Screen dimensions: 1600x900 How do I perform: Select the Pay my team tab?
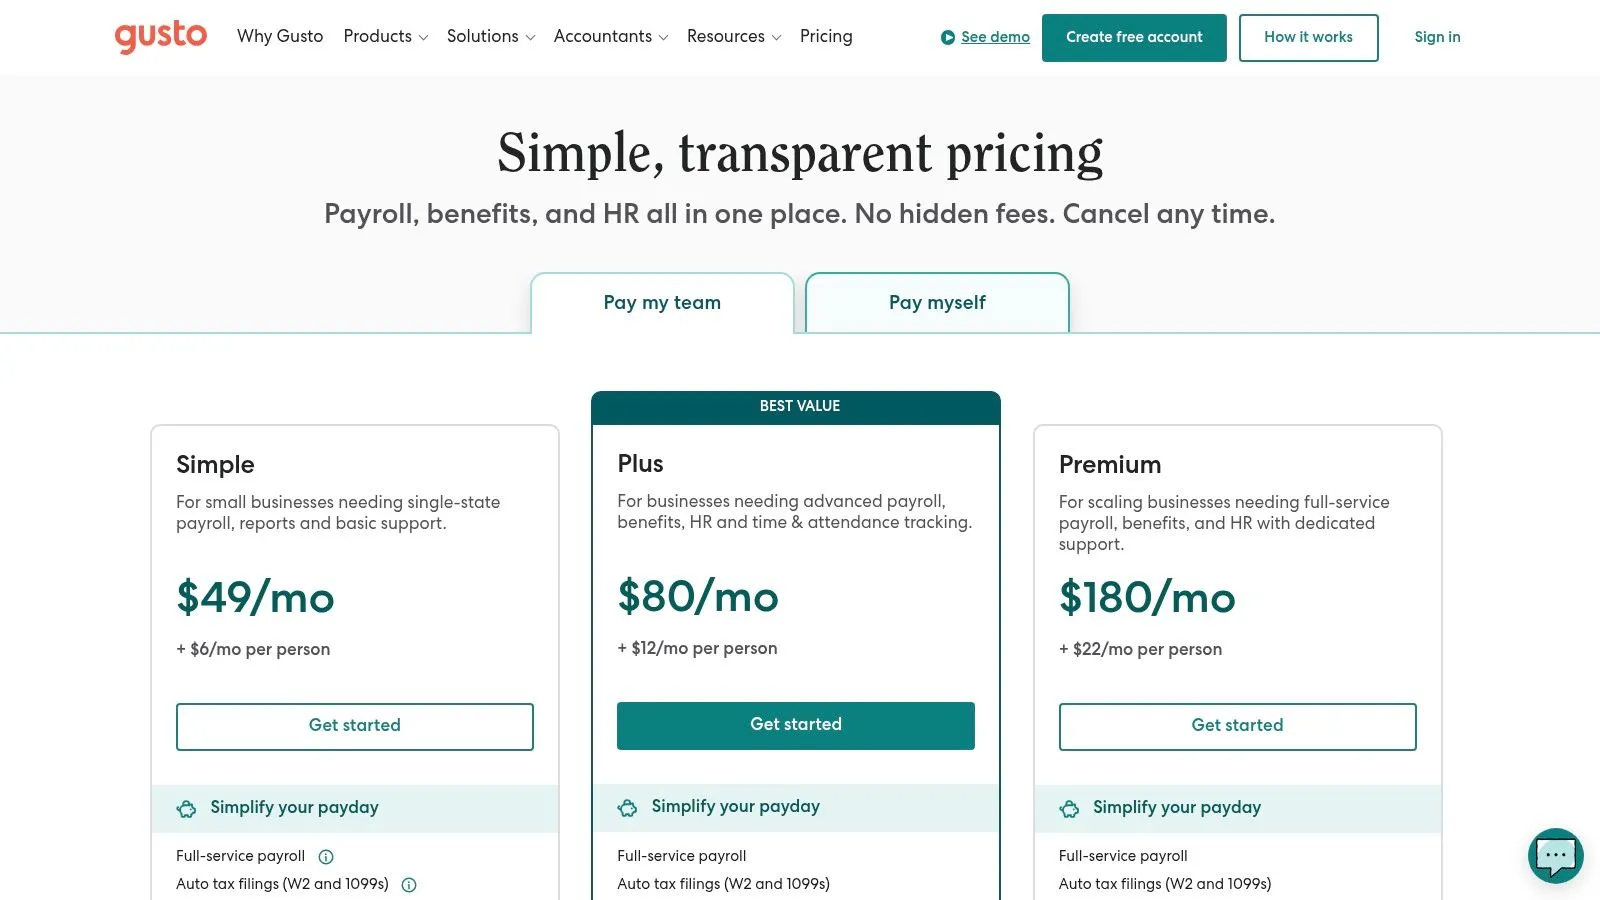662,302
